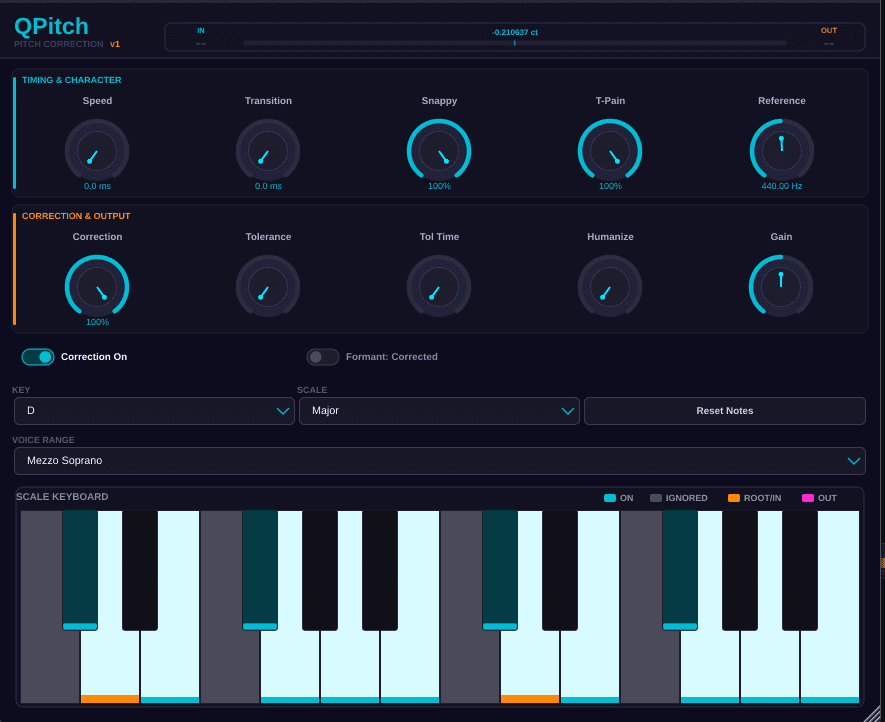Toggle the upper octave E white key
The height and width of the screenshot is (722, 885).
(x=590, y=666)
